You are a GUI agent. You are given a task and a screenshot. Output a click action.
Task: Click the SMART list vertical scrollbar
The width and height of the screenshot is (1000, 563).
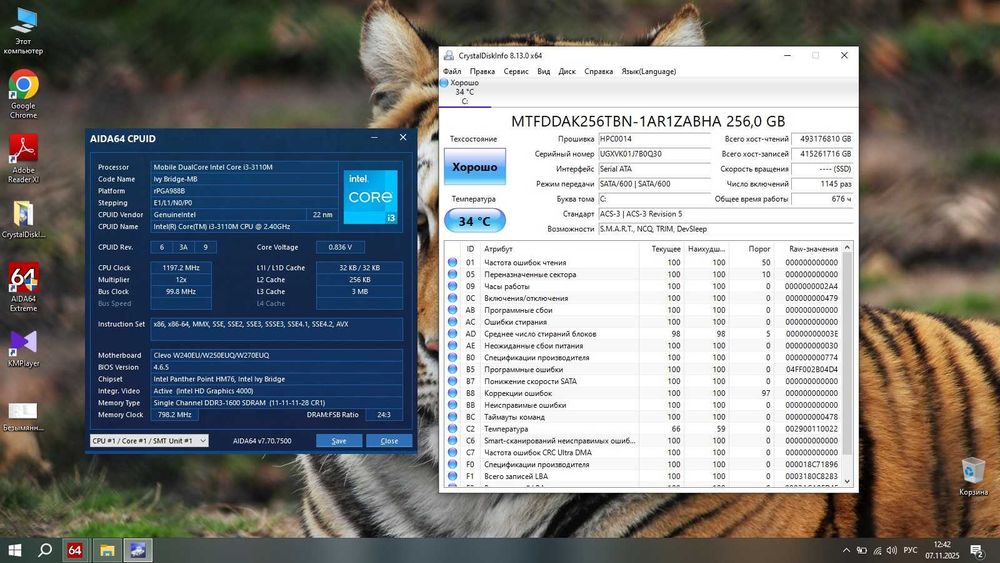tap(847, 353)
